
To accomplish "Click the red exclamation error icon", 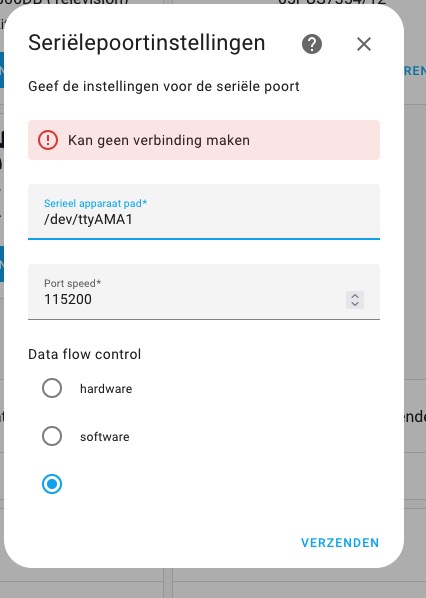I will (48, 140).
